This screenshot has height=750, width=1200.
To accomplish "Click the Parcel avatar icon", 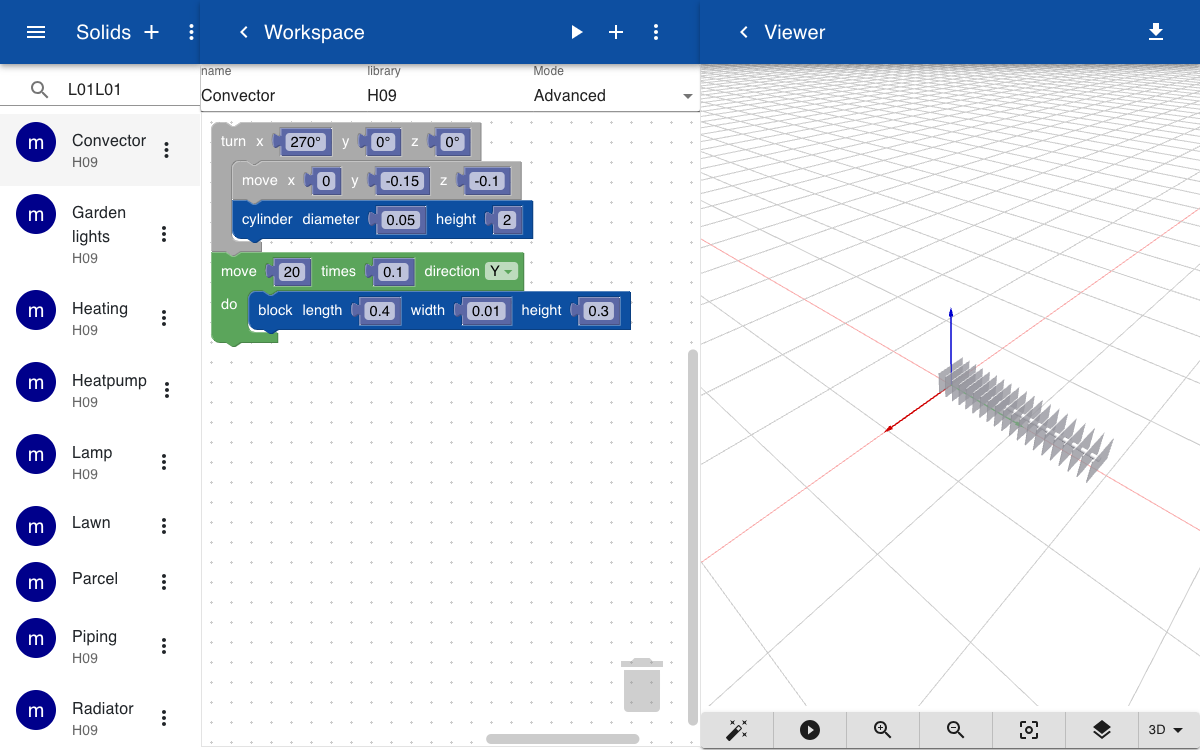I will [36, 582].
